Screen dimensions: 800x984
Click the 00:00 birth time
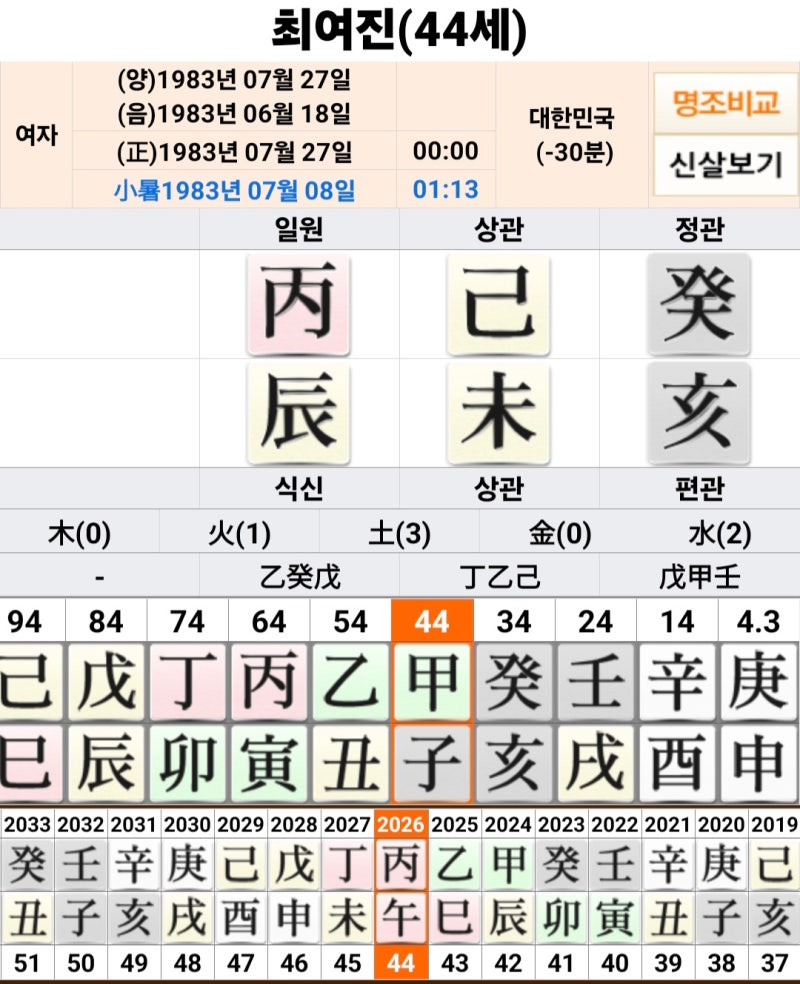pos(445,151)
